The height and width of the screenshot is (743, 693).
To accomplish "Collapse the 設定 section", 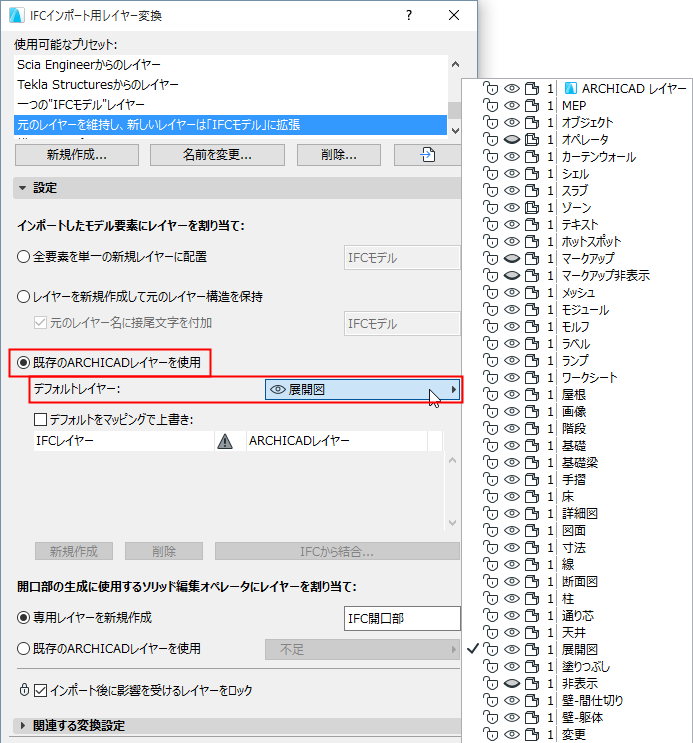I will coord(22,188).
